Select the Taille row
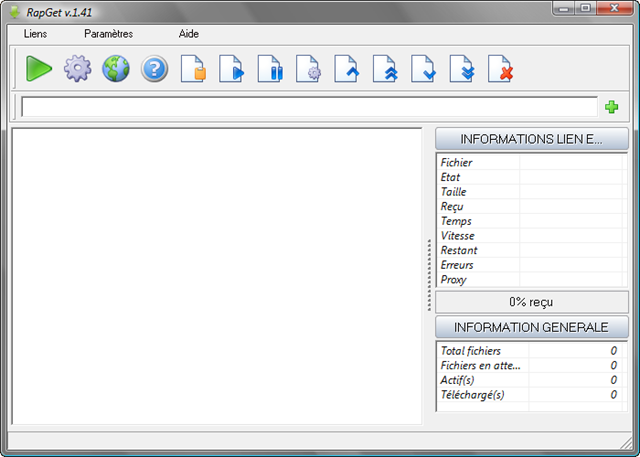The width and height of the screenshot is (640, 457). click(x=531, y=192)
